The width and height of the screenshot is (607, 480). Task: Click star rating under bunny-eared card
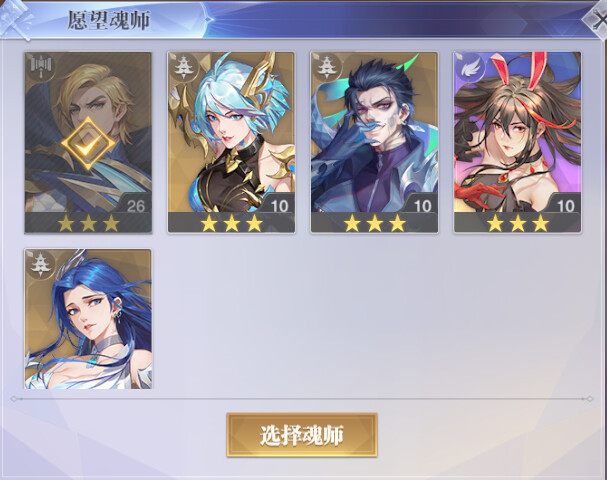(518, 223)
